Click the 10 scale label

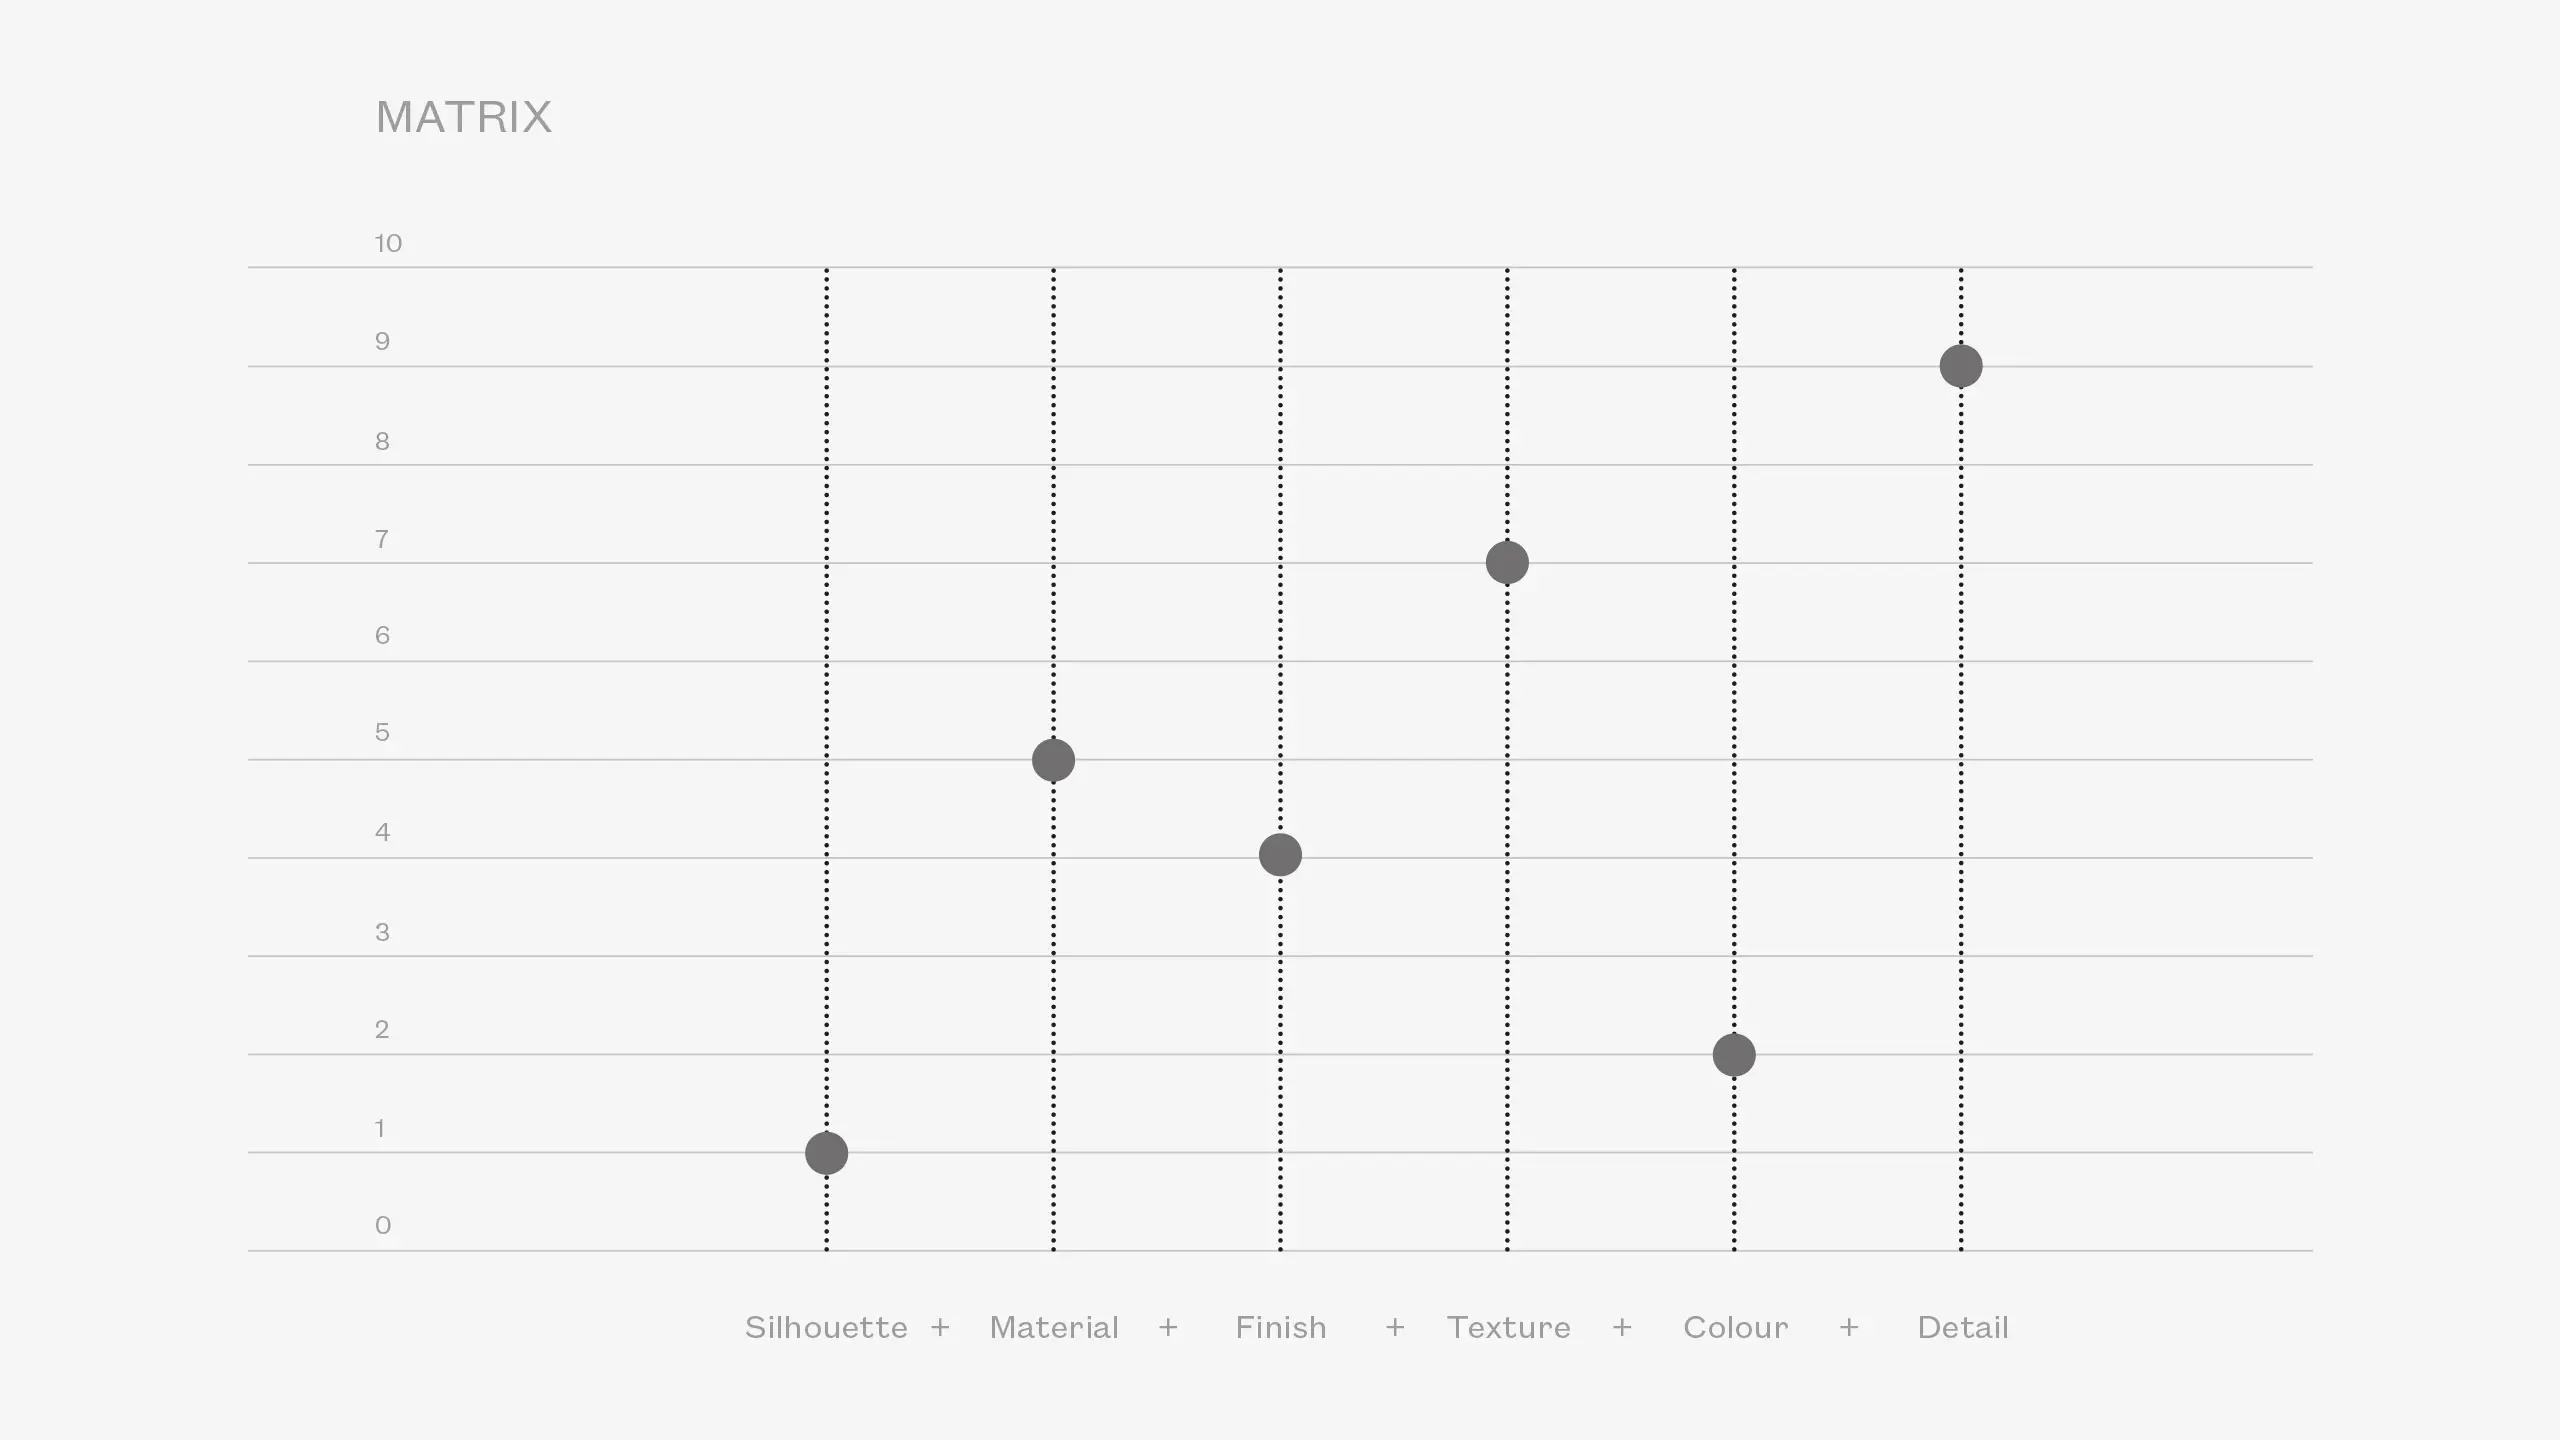tap(388, 243)
